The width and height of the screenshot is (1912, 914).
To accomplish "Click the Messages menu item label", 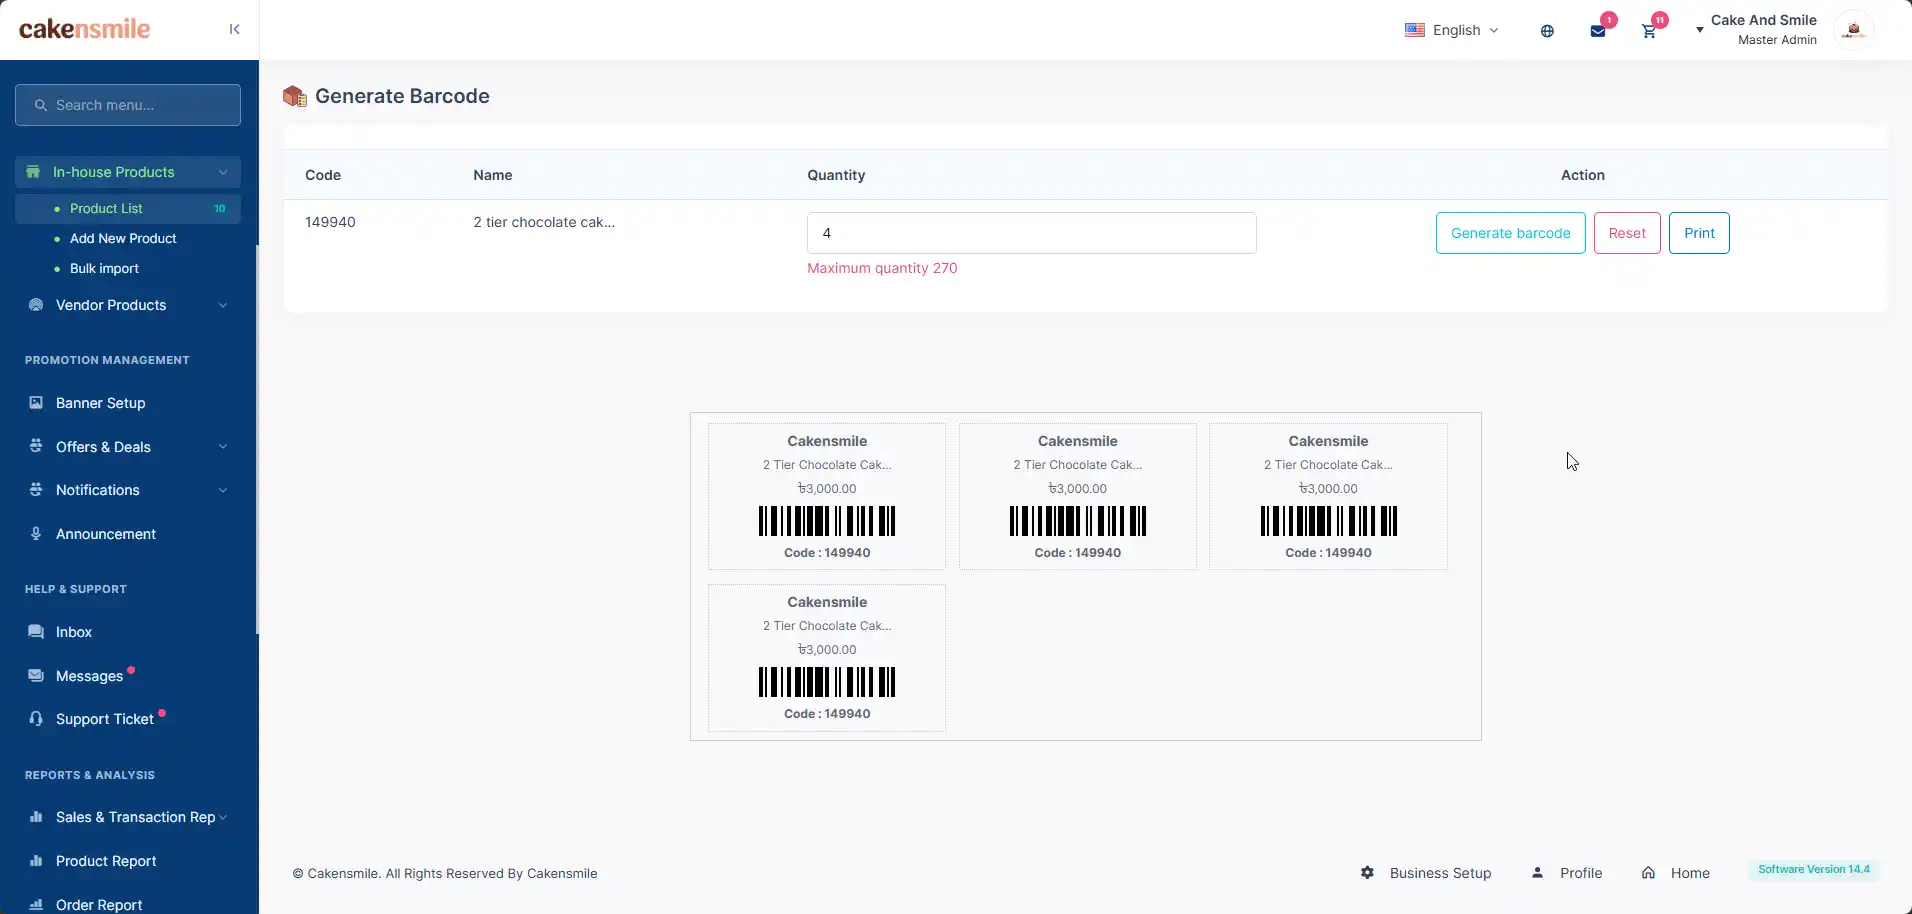I will click(x=89, y=676).
